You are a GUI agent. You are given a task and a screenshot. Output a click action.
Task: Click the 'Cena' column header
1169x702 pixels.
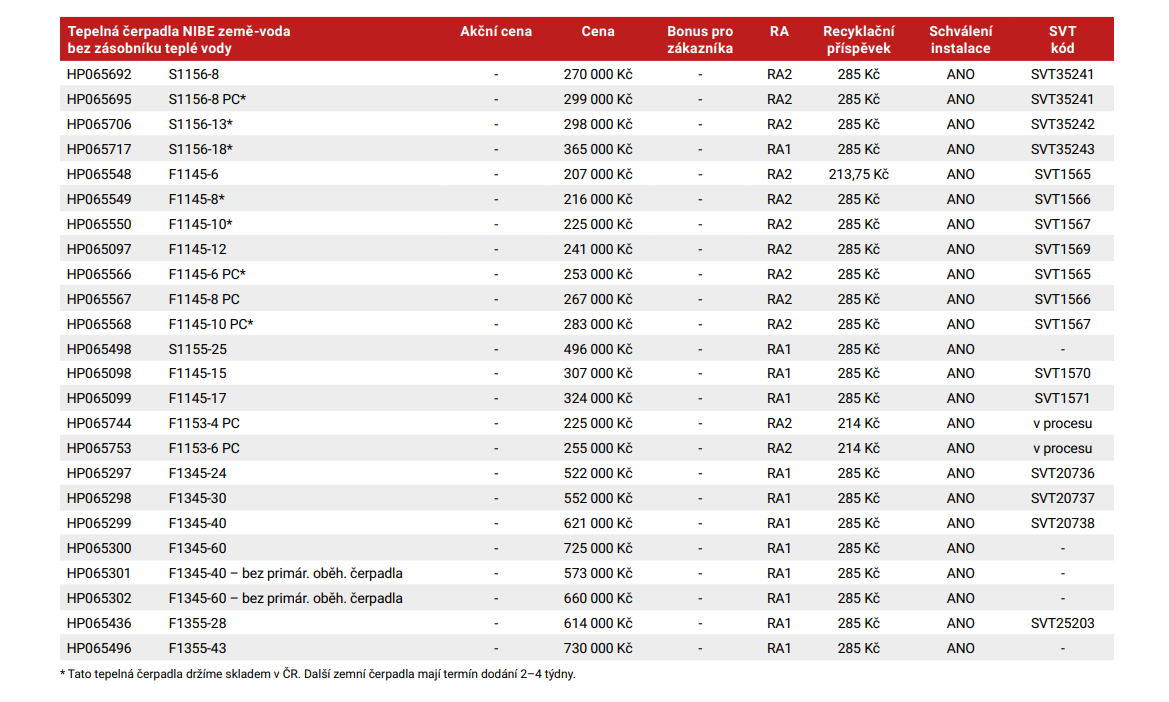tap(598, 31)
